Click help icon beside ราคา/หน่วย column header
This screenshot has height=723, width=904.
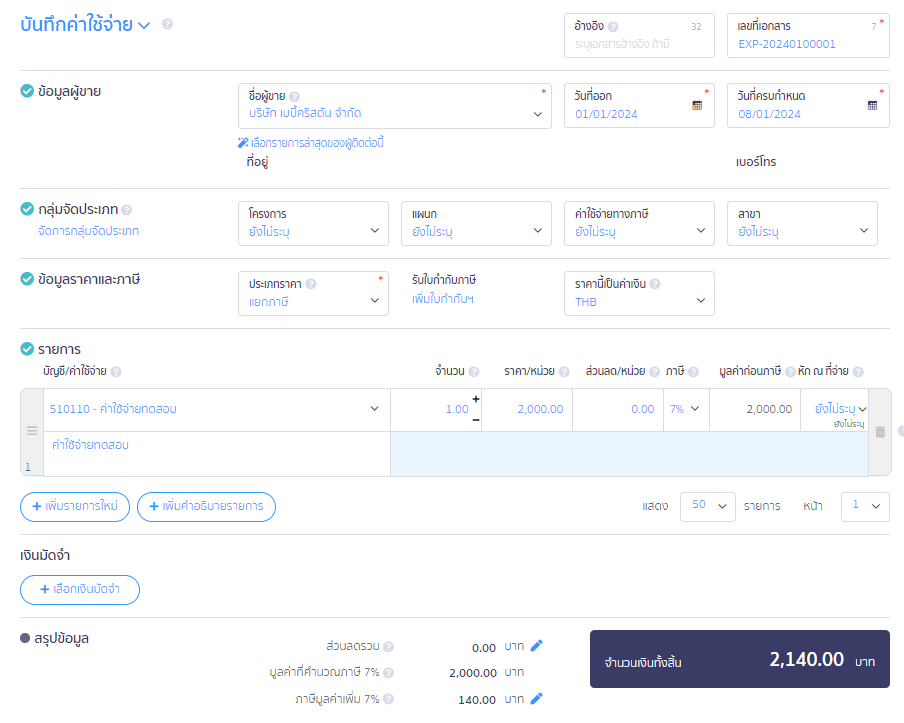[x=564, y=372]
